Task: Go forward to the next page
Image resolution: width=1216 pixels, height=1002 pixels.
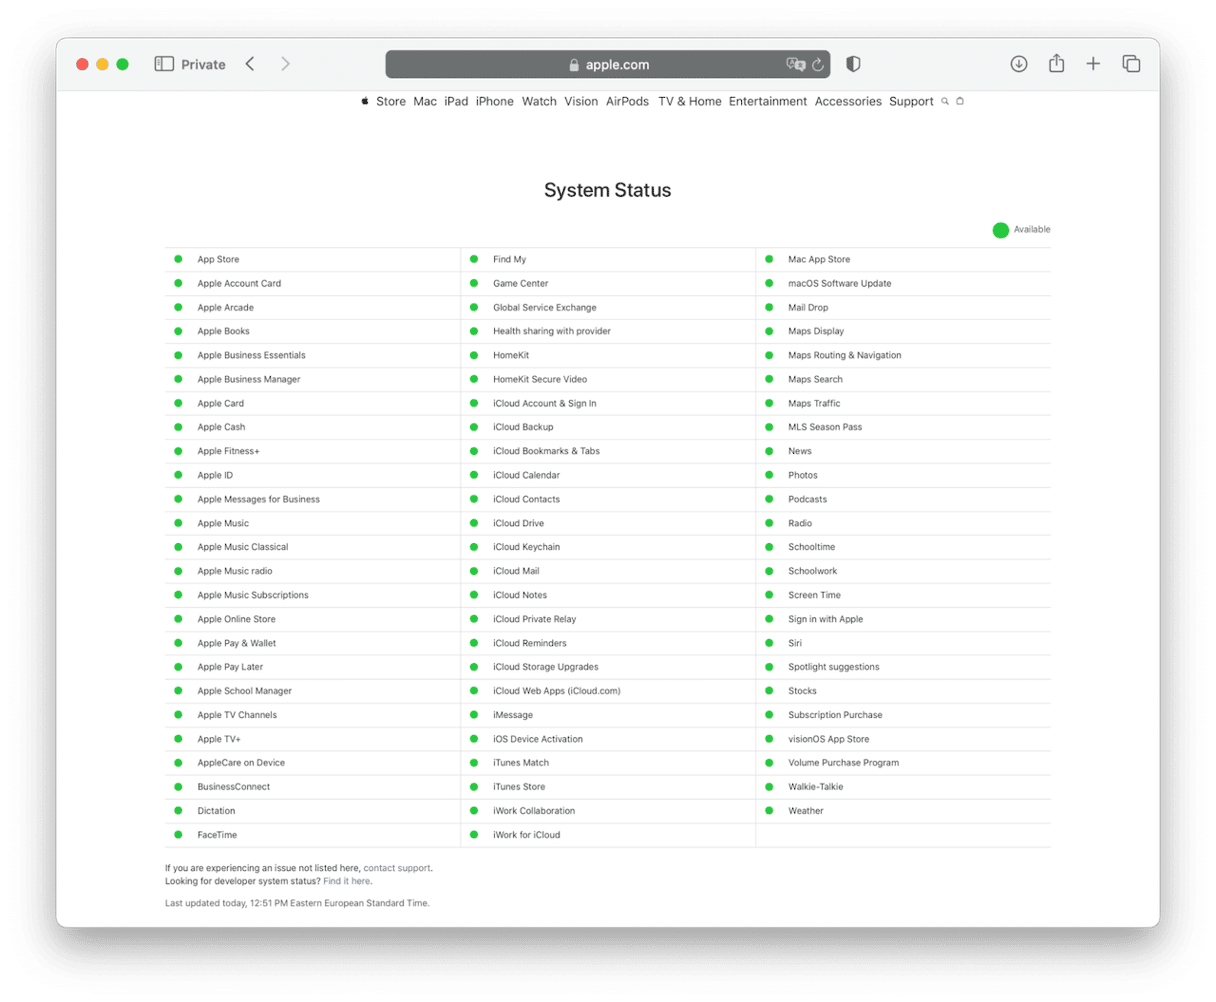Action: [285, 64]
